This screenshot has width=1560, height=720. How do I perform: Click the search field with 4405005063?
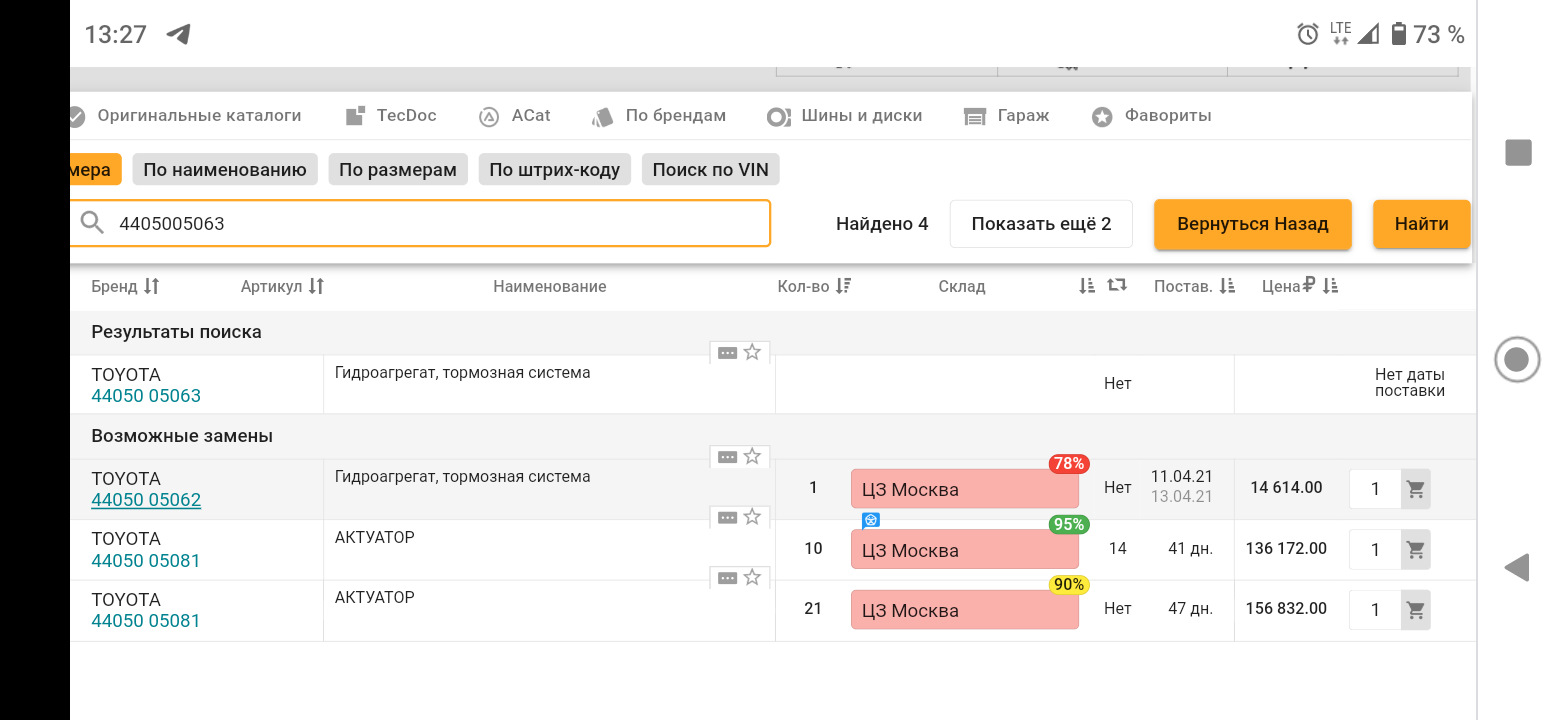tap(420, 223)
